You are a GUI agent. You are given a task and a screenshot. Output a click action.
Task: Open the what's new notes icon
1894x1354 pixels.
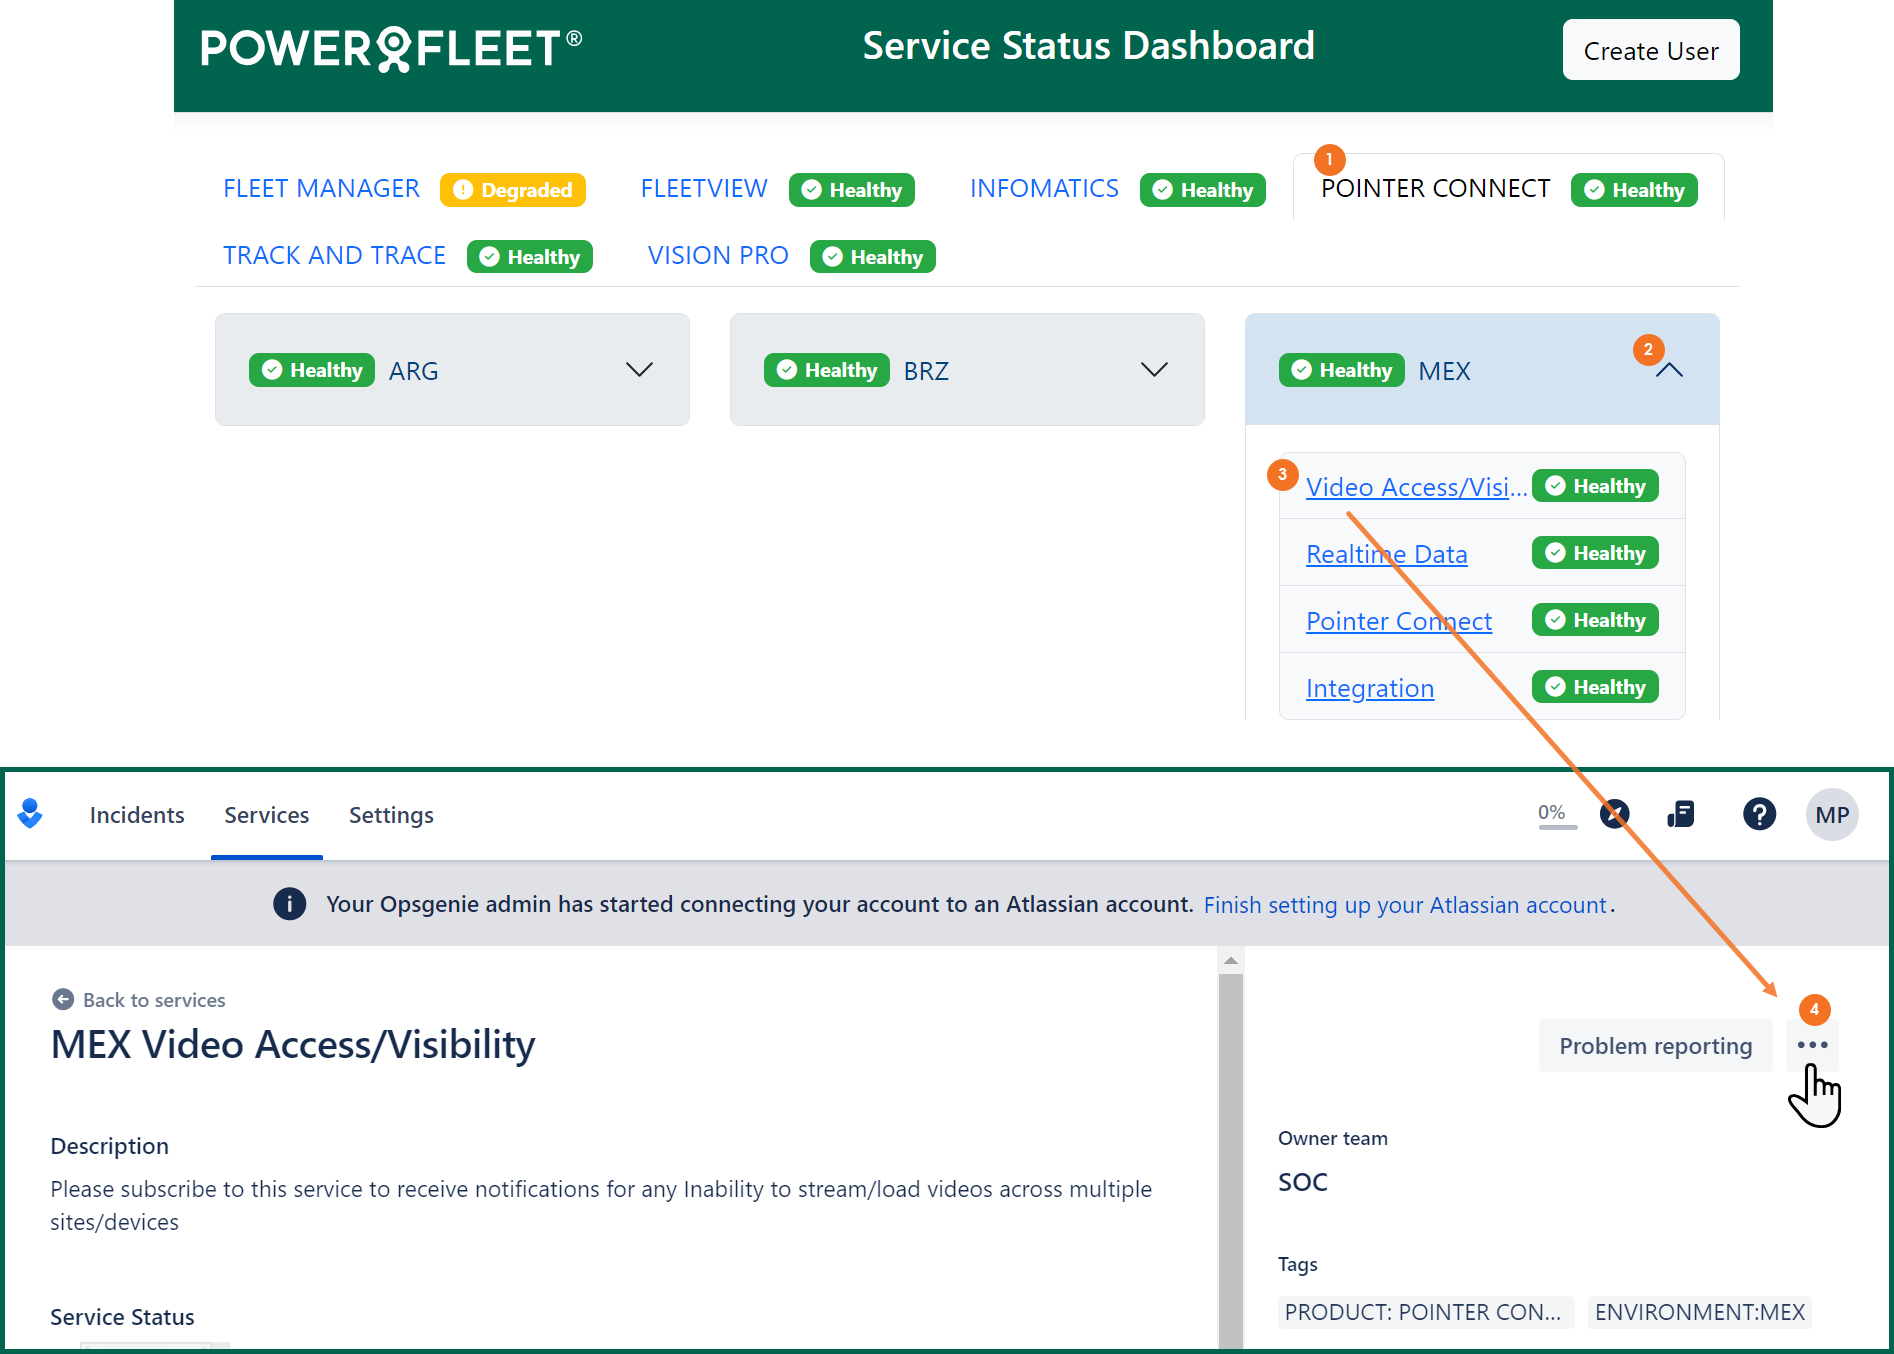click(x=1681, y=814)
